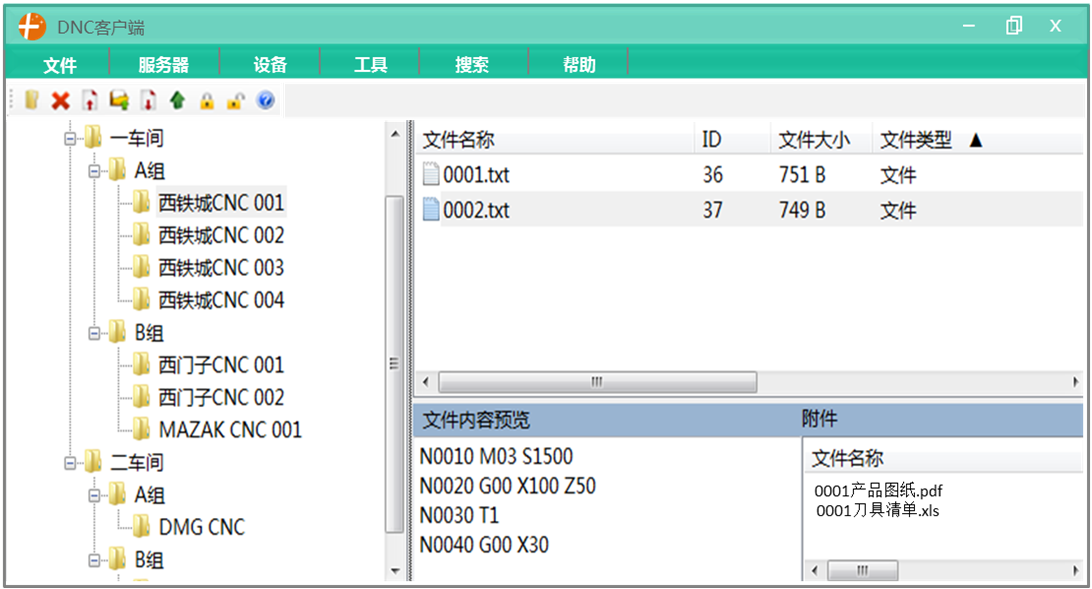Select the 0002.txt file row
Viewport: 1092px width, 589px height.
(476, 211)
